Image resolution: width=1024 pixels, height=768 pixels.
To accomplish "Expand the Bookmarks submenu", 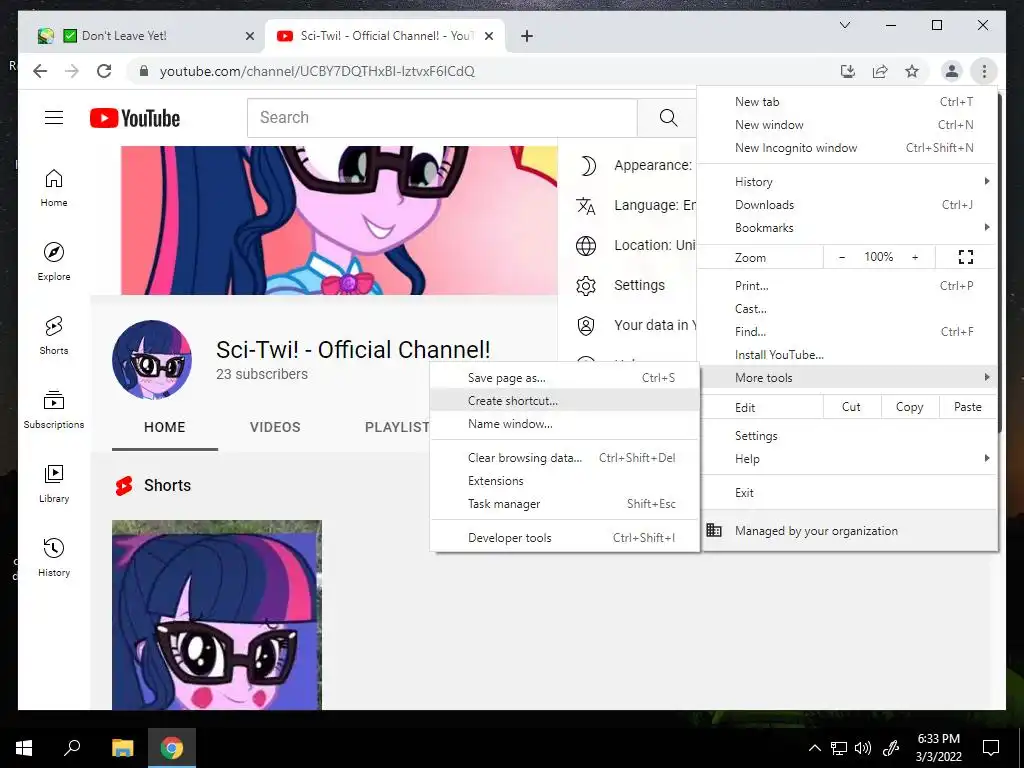I will point(847,228).
